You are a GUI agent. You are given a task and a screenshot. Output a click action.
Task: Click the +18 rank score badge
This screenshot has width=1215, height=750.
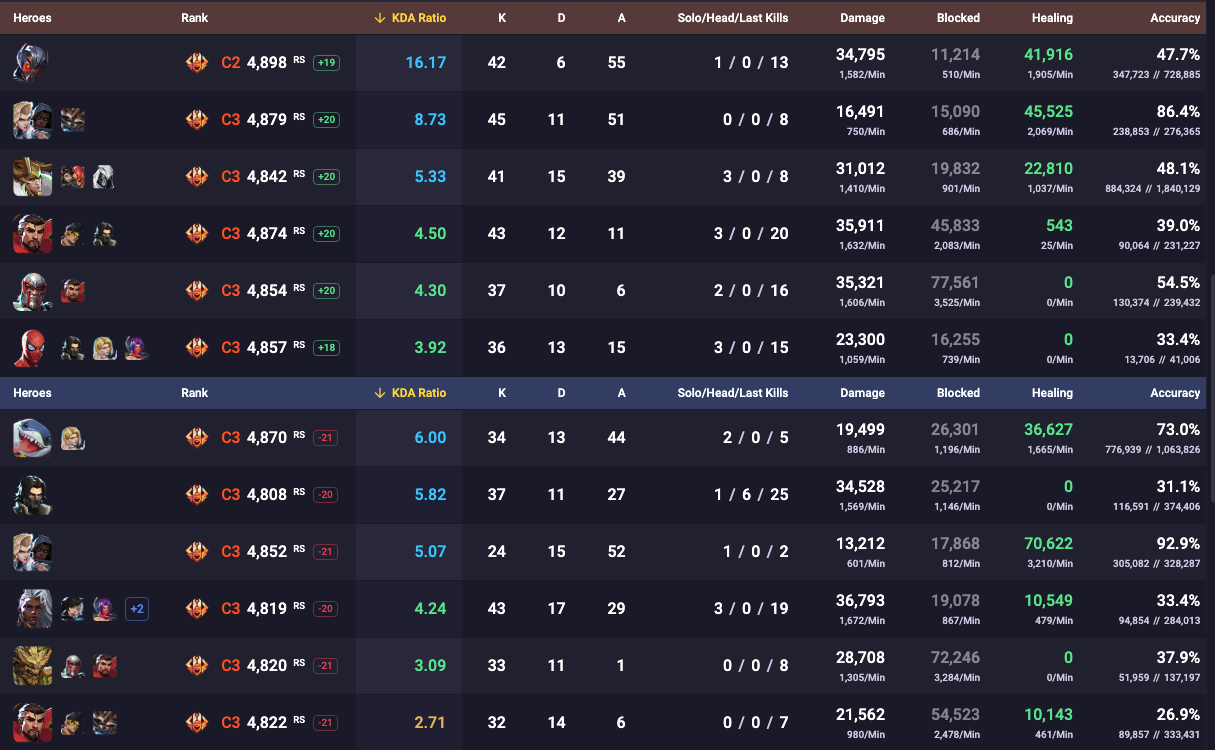coord(326,348)
